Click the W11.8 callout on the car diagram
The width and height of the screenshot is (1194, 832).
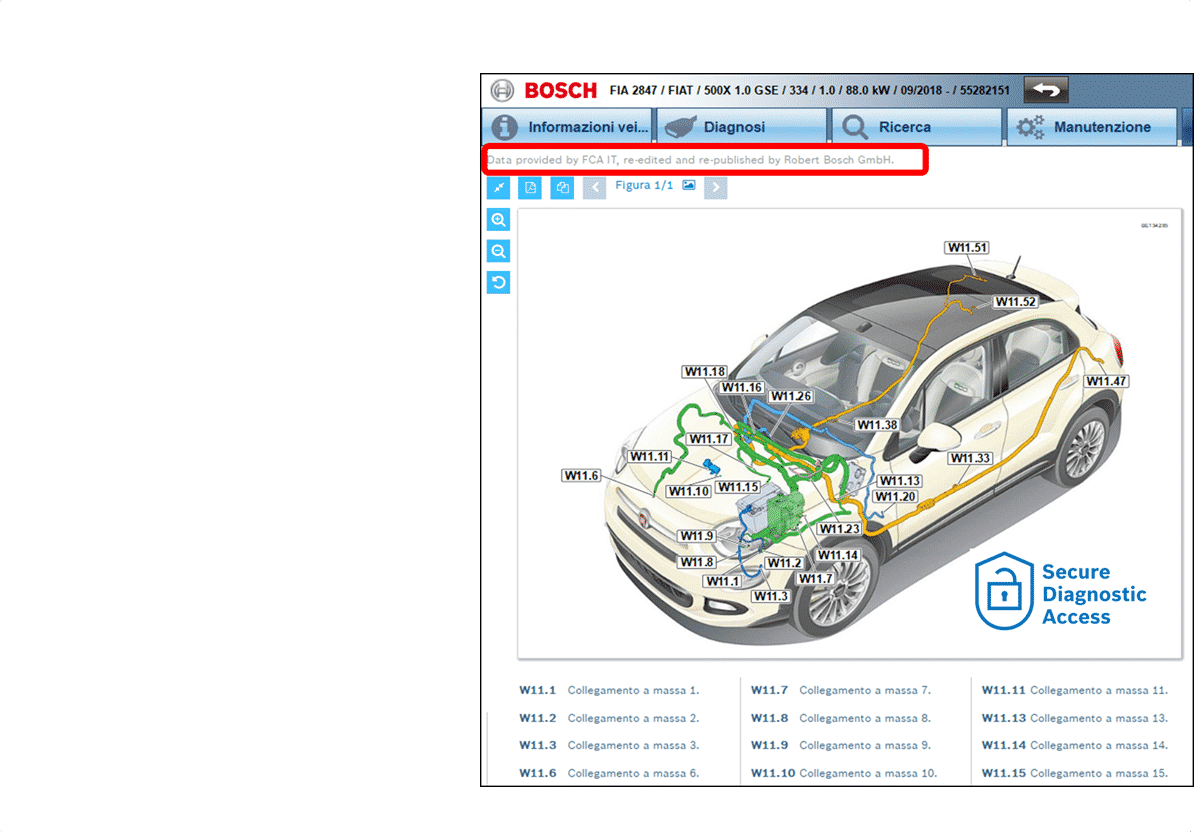[x=697, y=563]
